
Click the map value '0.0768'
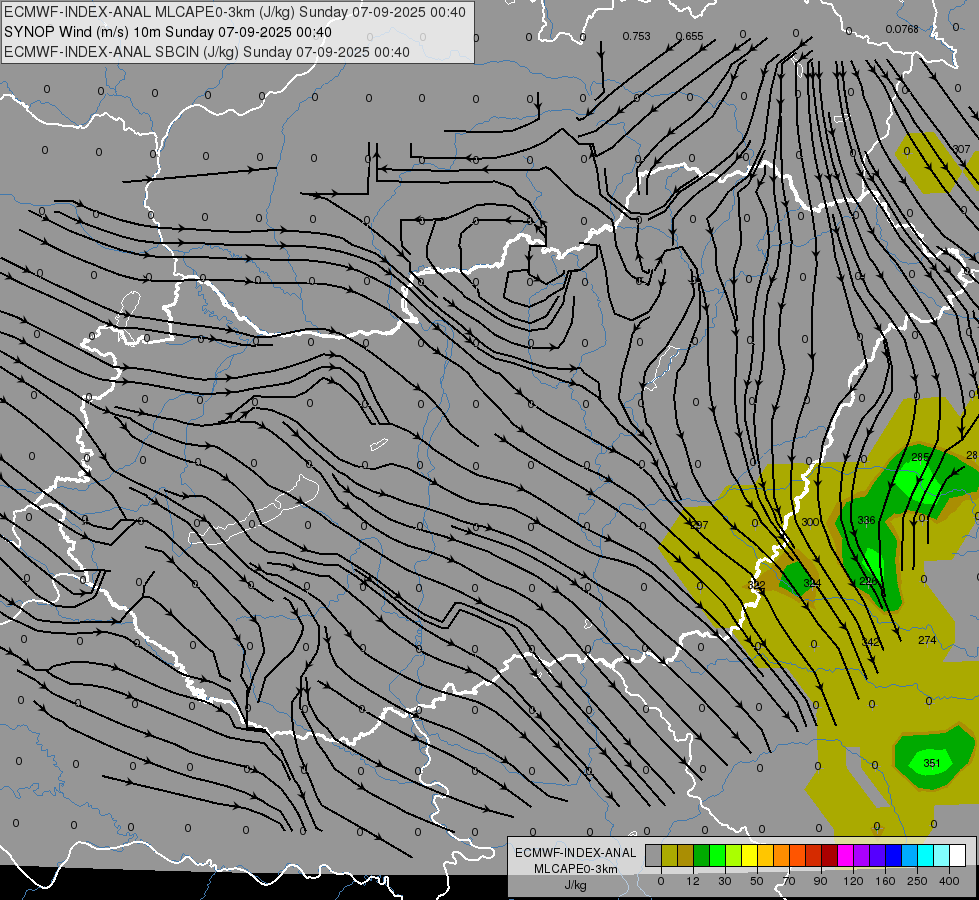point(902,29)
